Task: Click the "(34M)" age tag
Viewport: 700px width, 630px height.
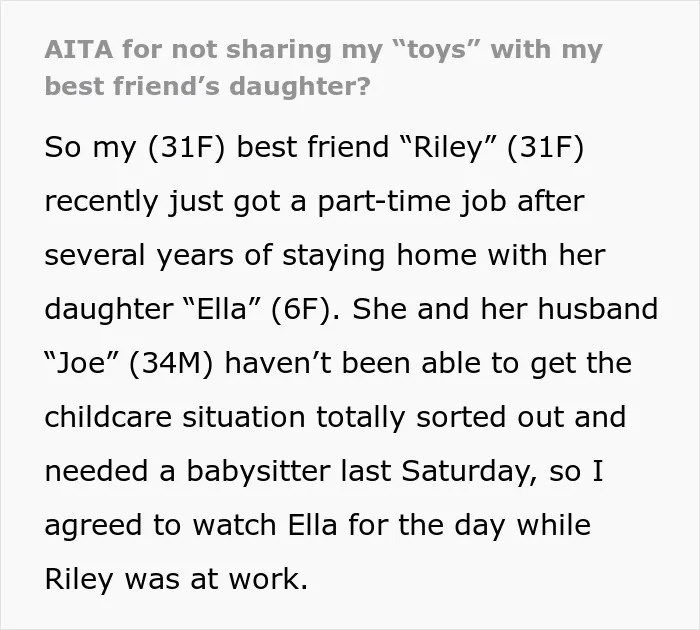Action: pos(171,363)
